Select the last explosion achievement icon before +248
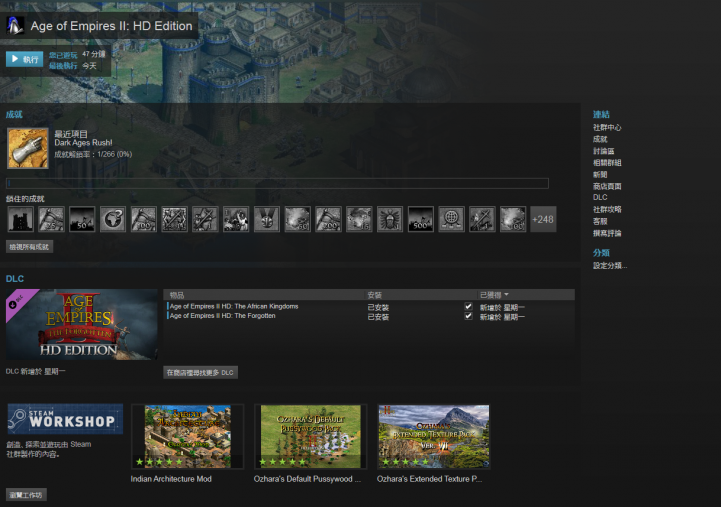The width and height of the screenshot is (721, 507). (x=513, y=219)
